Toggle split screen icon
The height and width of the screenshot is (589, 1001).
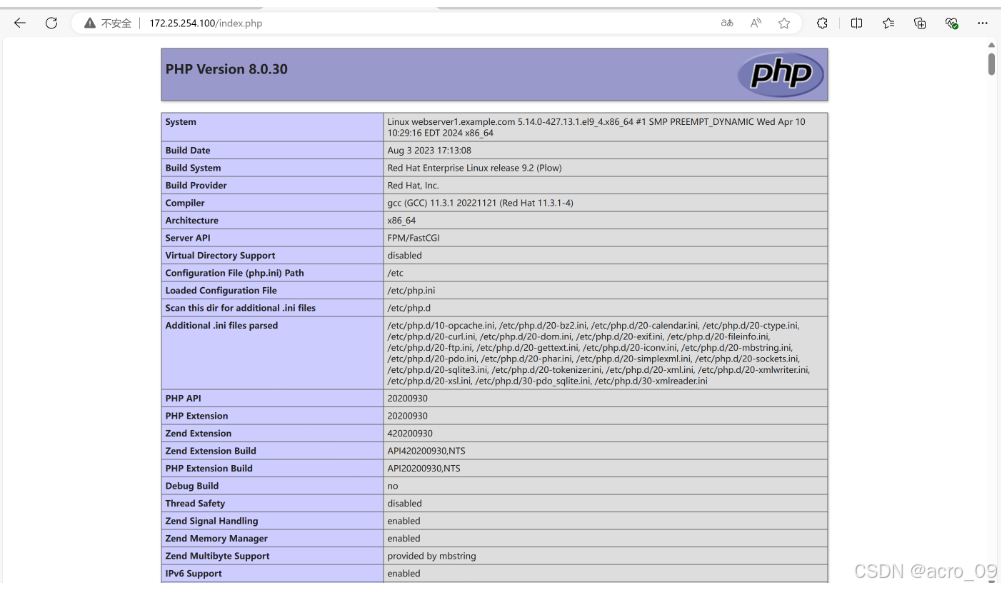tap(857, 23)
